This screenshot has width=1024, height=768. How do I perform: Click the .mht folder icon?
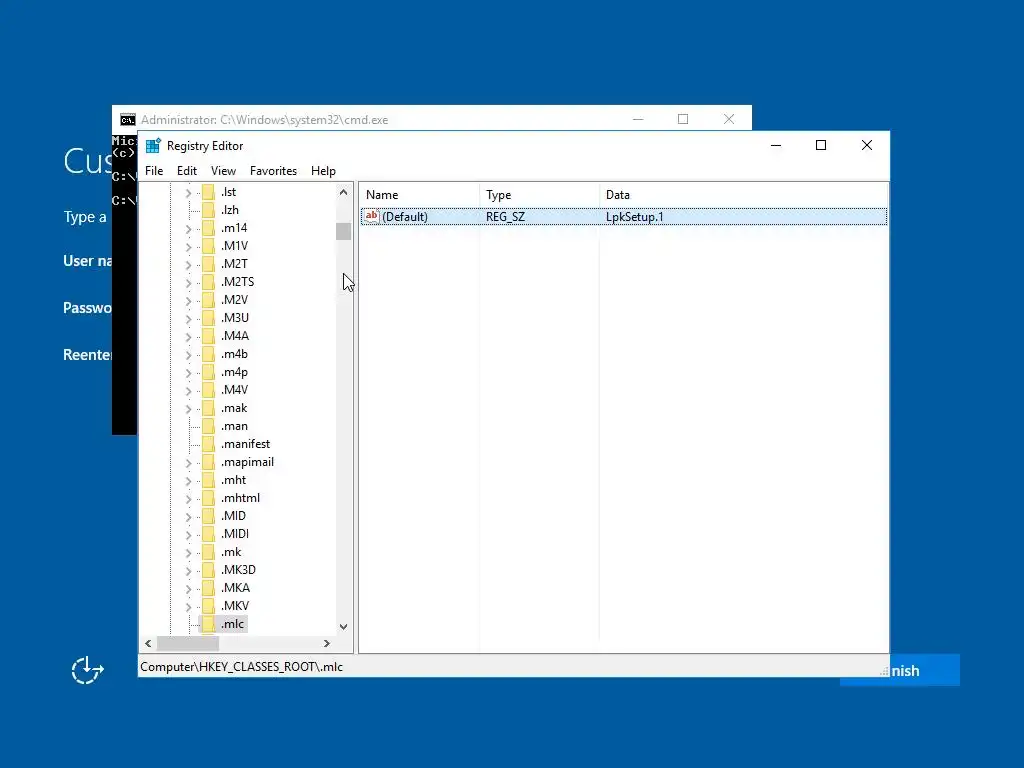point(208,480)
